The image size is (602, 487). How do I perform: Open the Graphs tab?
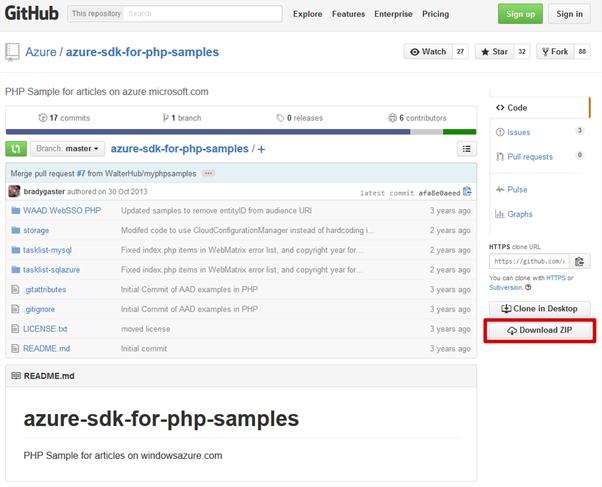click(514, 214)
